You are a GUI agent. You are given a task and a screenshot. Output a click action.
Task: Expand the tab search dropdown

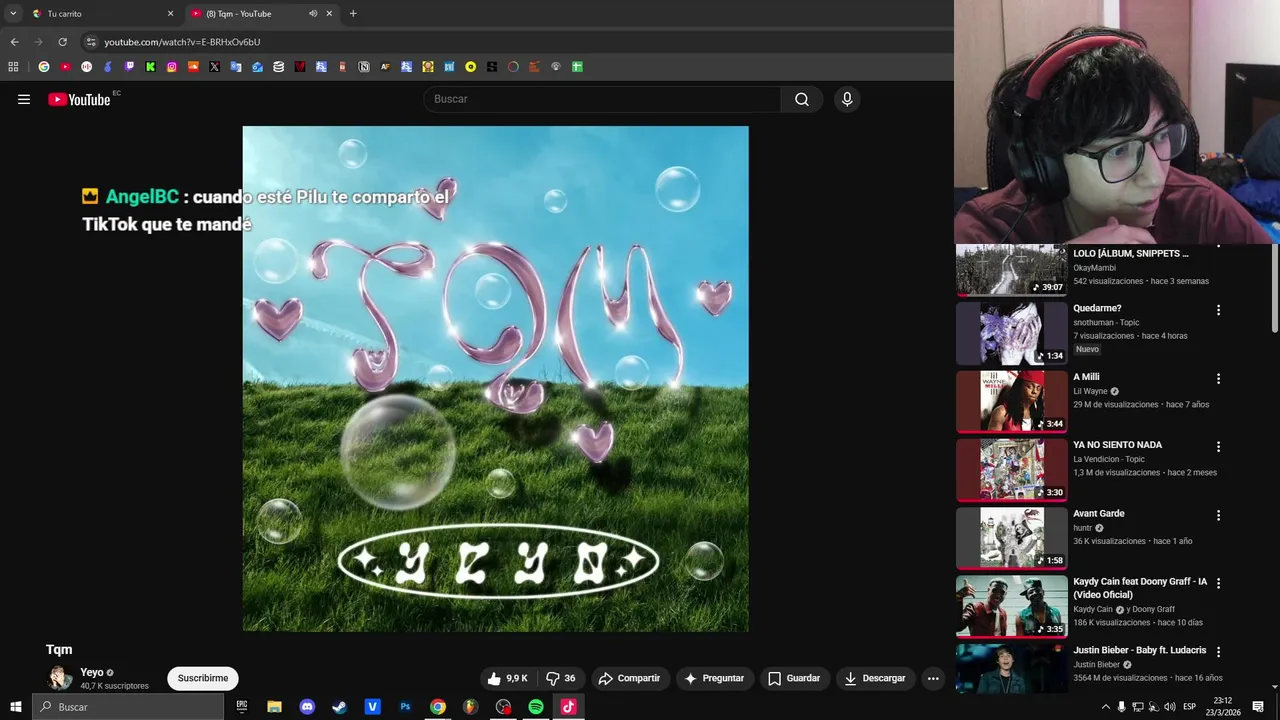pos(13,14)
